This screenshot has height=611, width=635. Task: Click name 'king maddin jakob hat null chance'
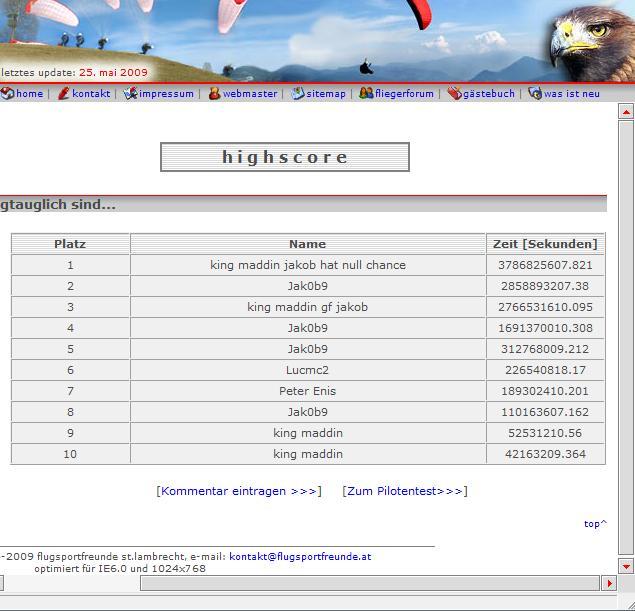[308, 265]
